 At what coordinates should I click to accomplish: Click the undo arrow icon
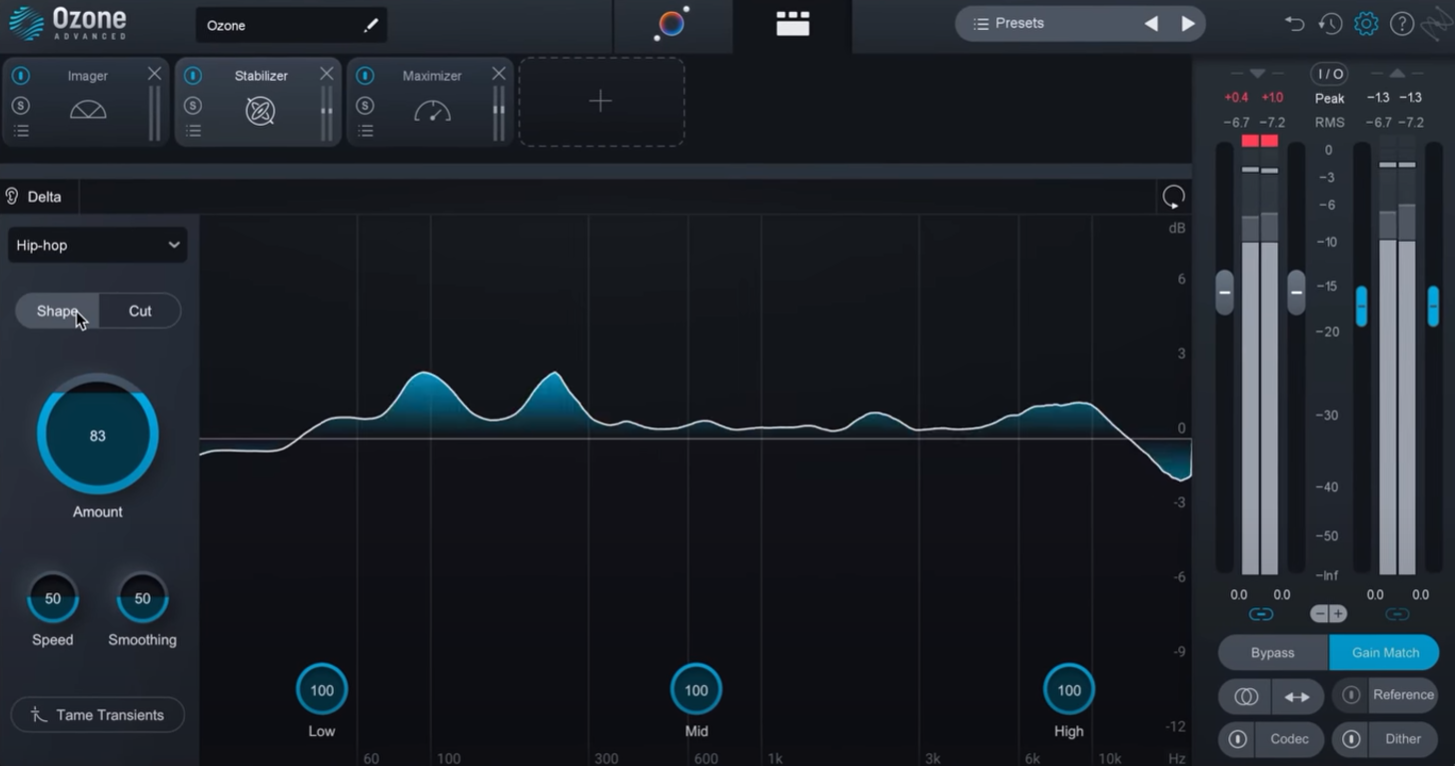tap(1294, 24)
